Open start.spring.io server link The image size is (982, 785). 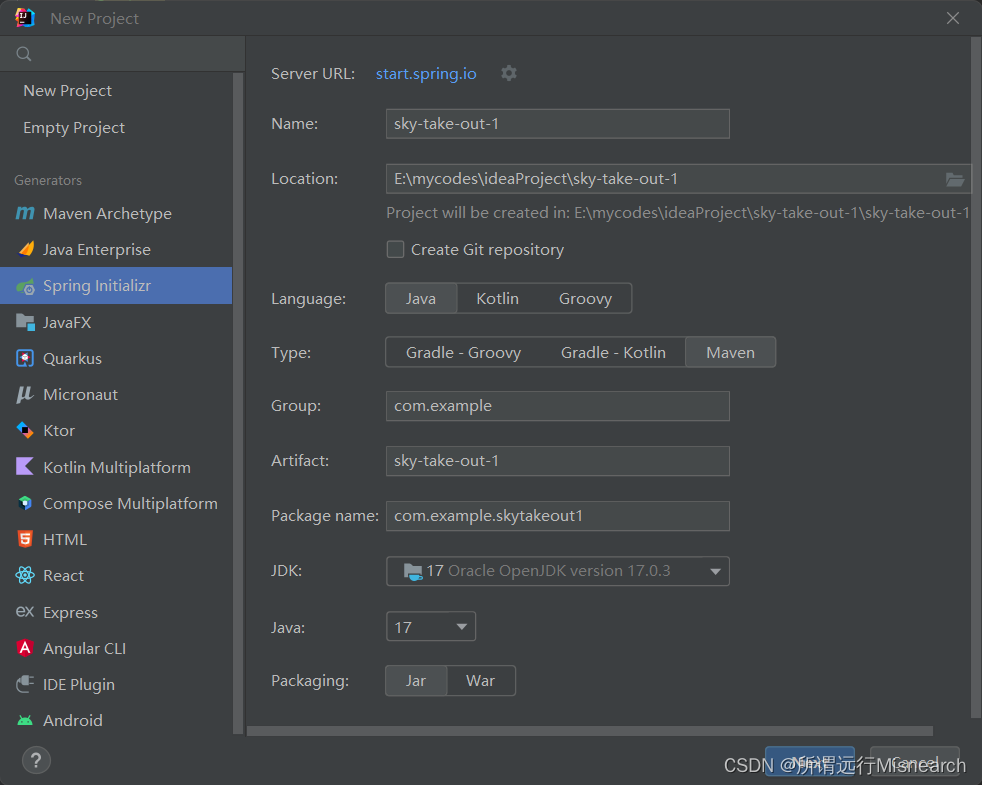tap(426, 74)
